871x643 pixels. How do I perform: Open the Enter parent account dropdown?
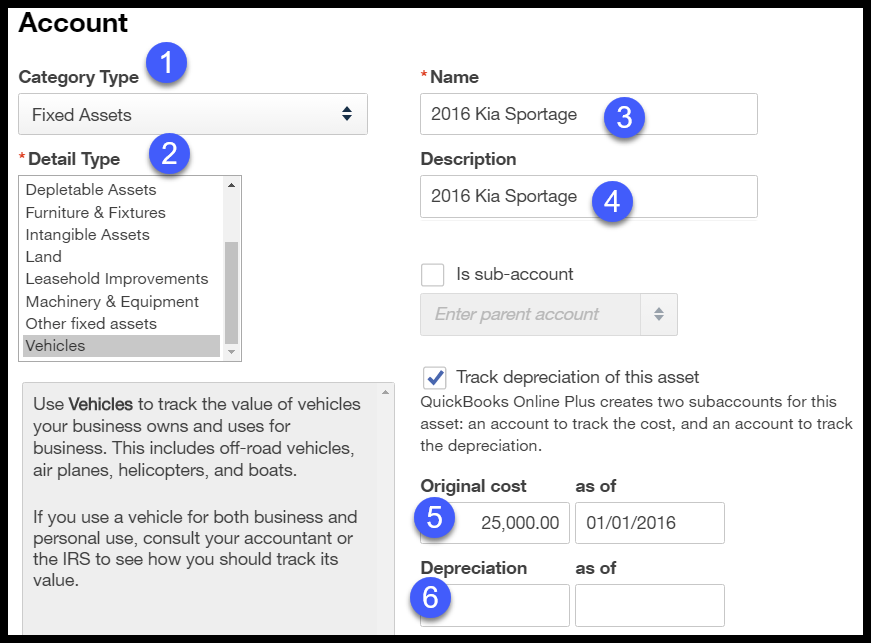(x=549, y=314)
